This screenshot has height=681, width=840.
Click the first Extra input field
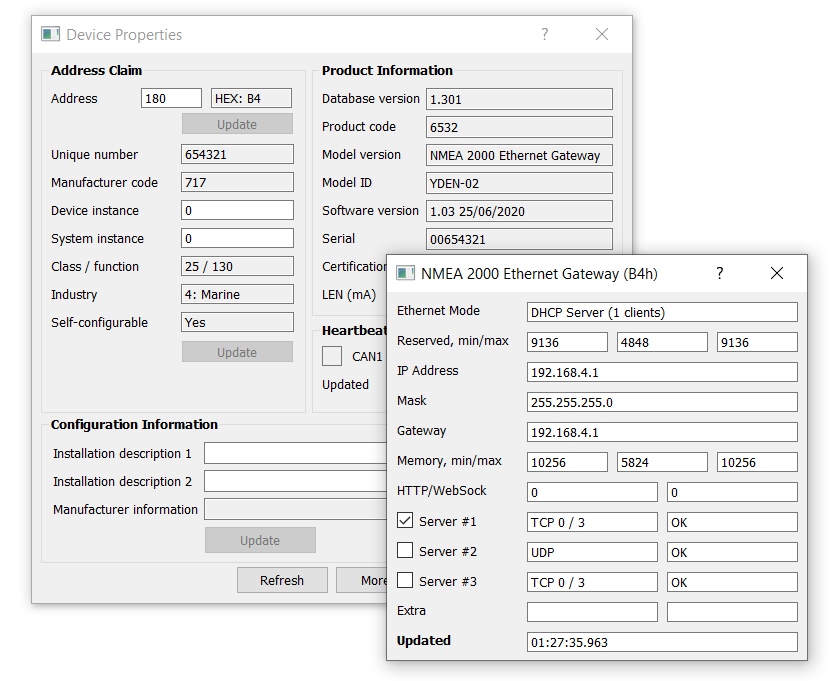(x=592, y=612)
